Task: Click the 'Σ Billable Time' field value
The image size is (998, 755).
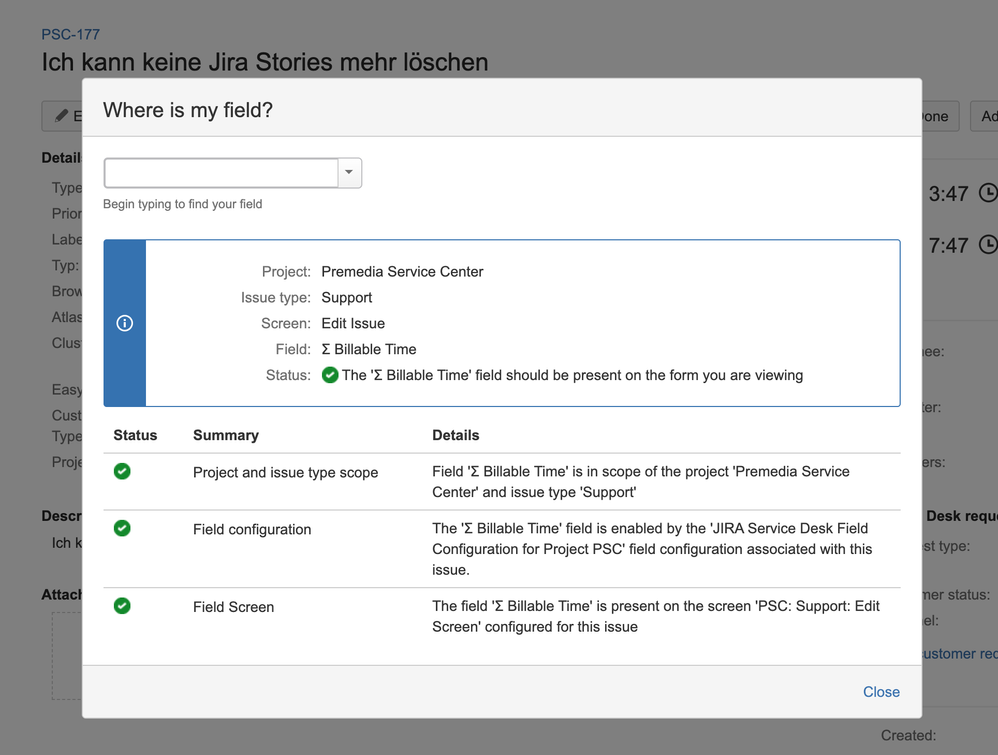Action: coord(369,349)
